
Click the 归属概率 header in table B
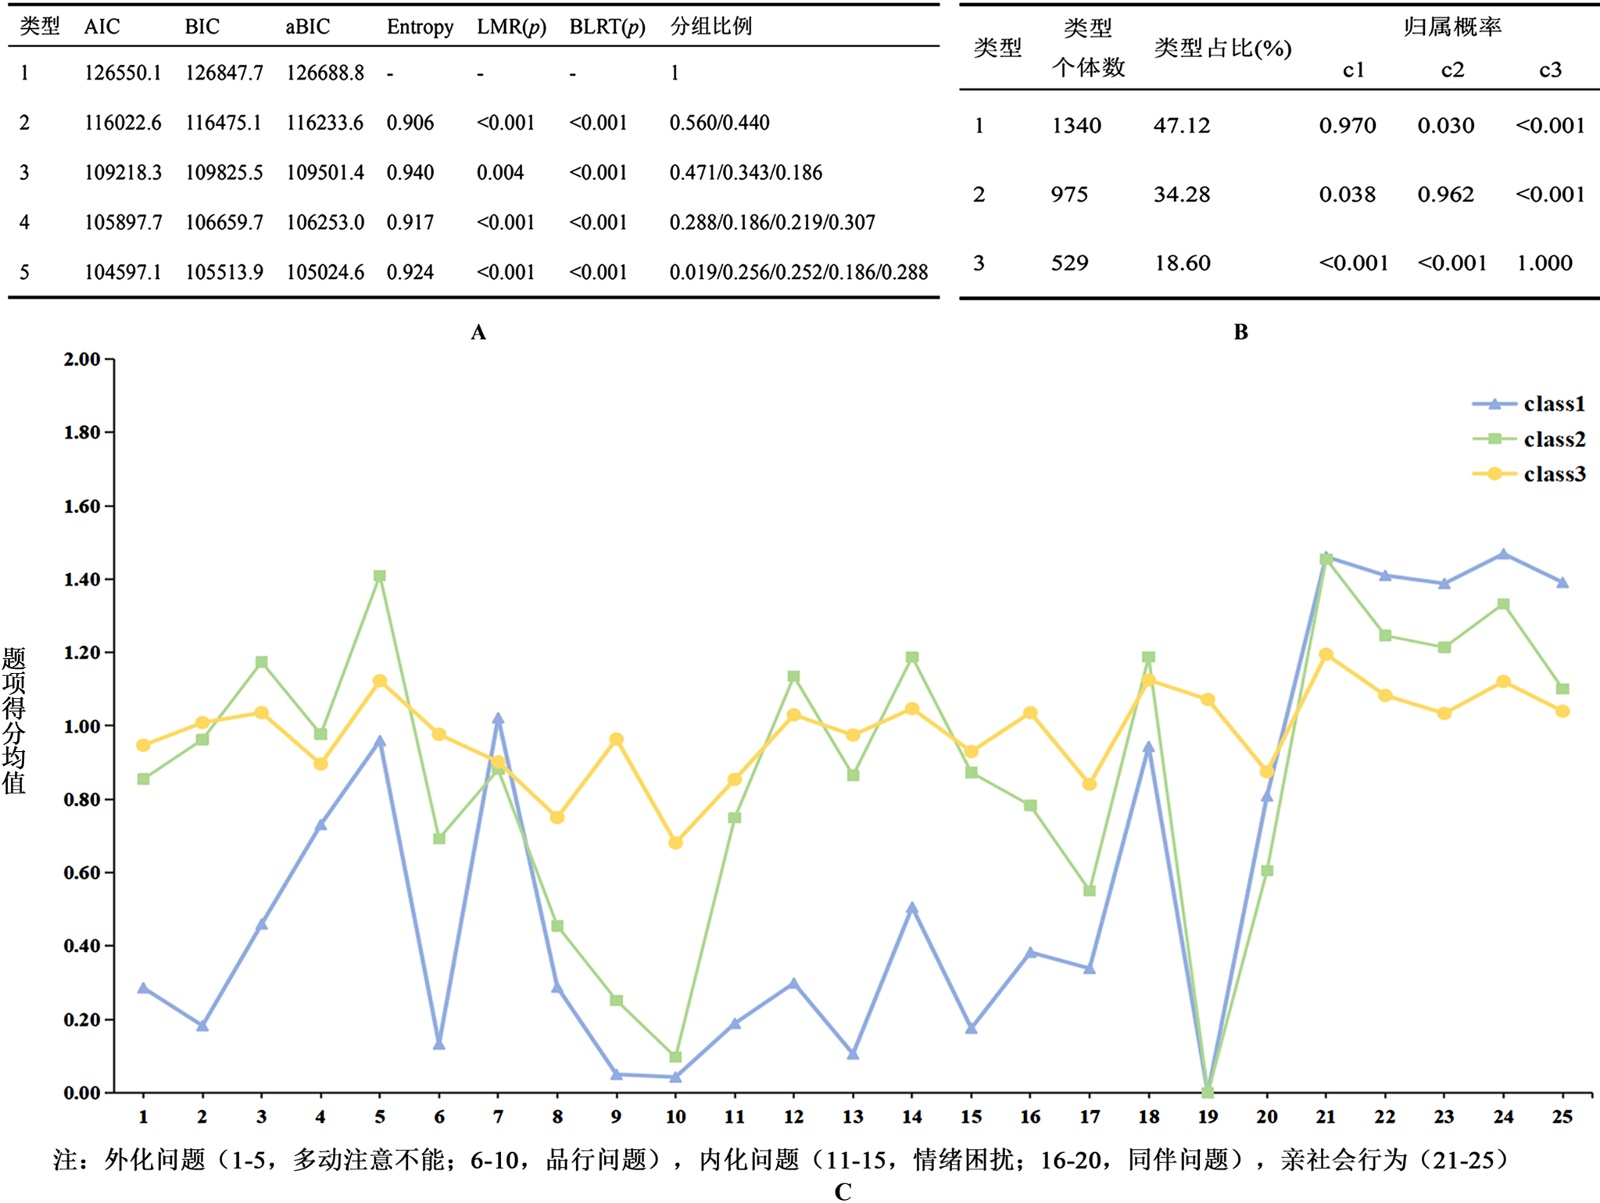pyautogui.click(x=1451, y=27)
